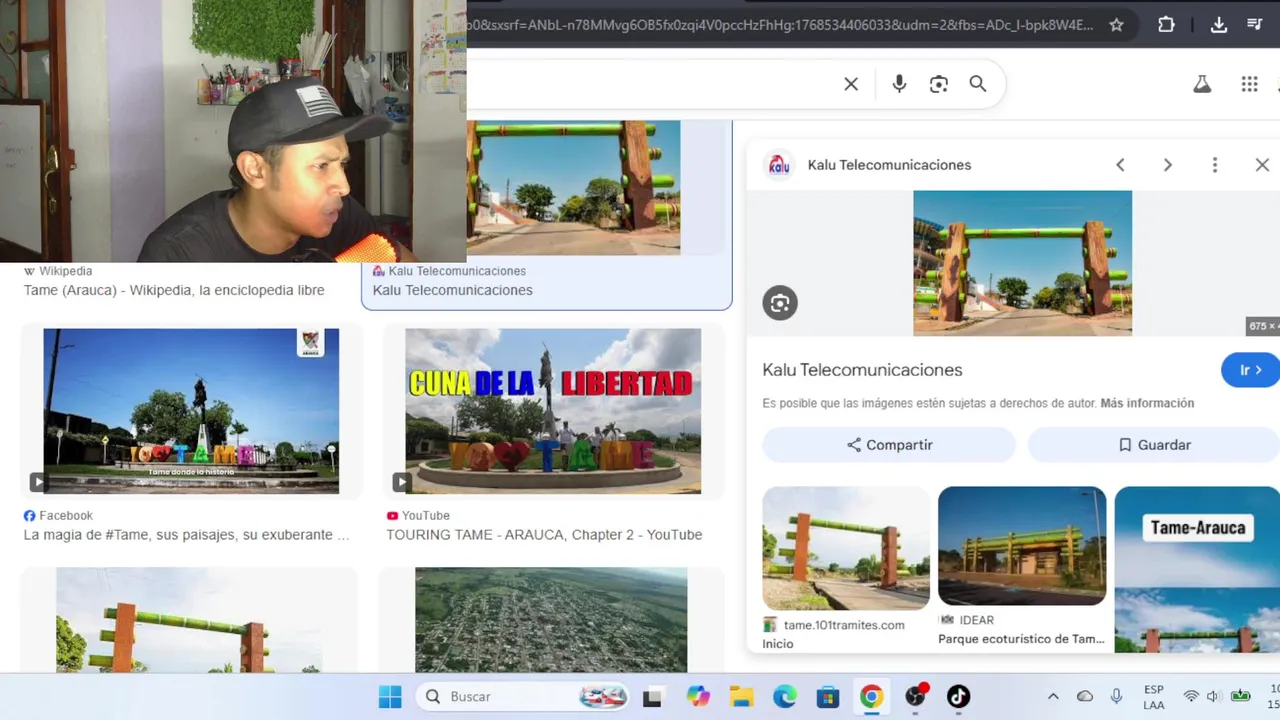
Task: Open Search Labs flask icon
Action: click(x=1202, y=85)
